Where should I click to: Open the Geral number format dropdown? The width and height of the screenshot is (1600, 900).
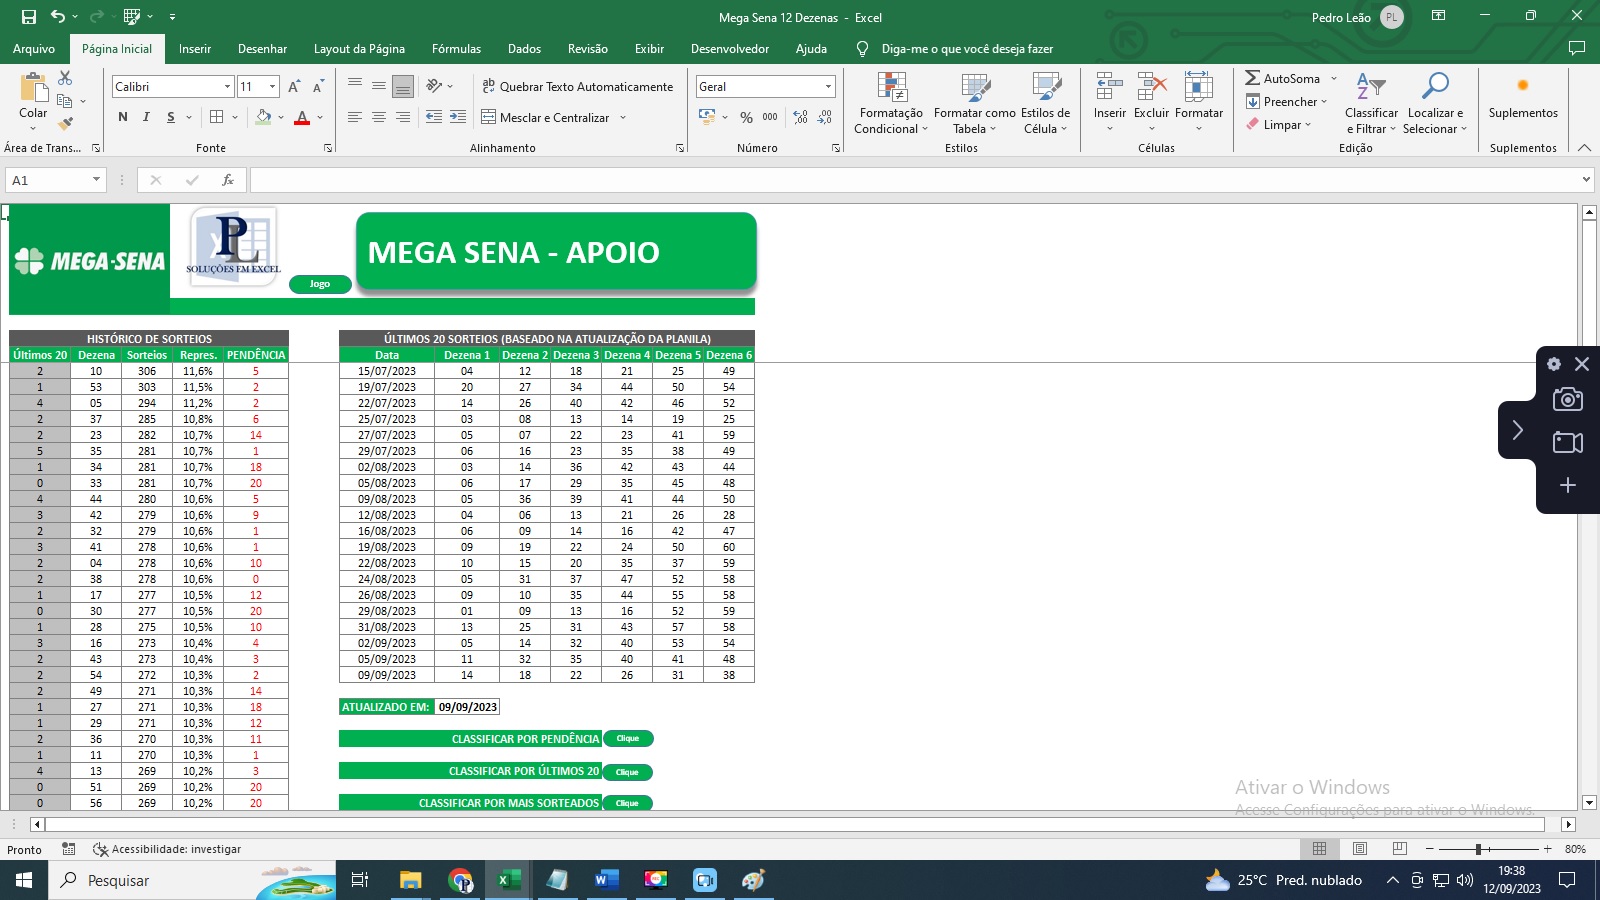[x=828, y=87]
